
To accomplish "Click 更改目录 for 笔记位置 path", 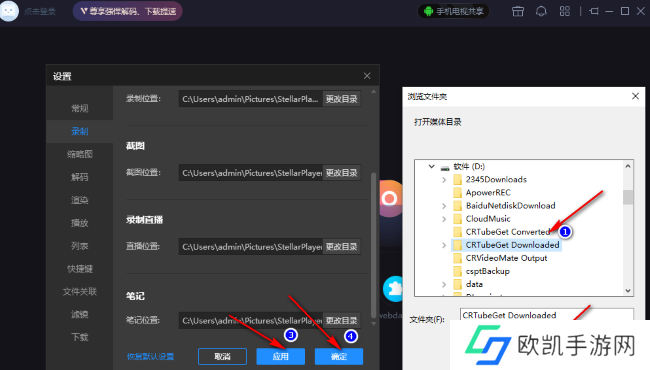I will pyautogui.click(x=342, y=320).
